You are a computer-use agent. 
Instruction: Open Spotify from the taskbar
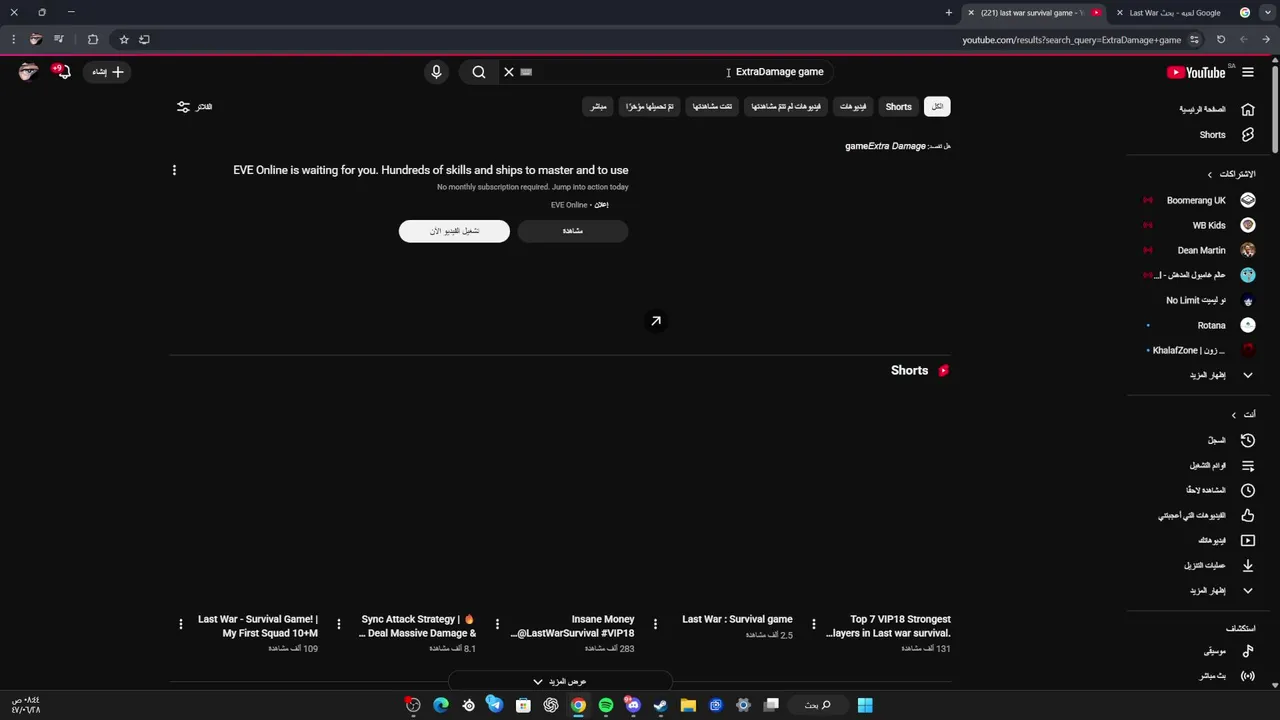606,705
